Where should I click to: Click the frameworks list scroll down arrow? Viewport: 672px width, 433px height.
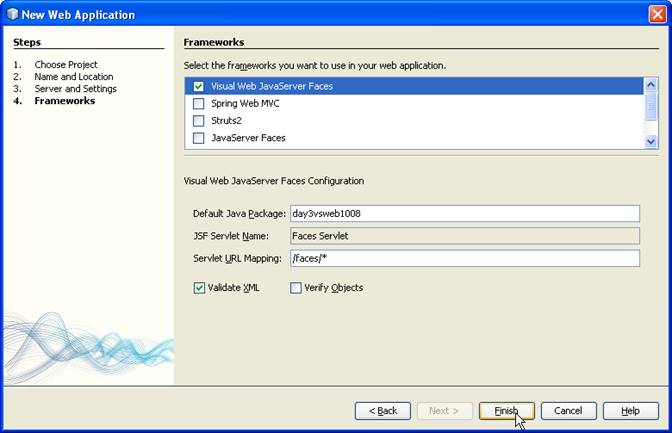pyautogui.click(x=651, y=141)
